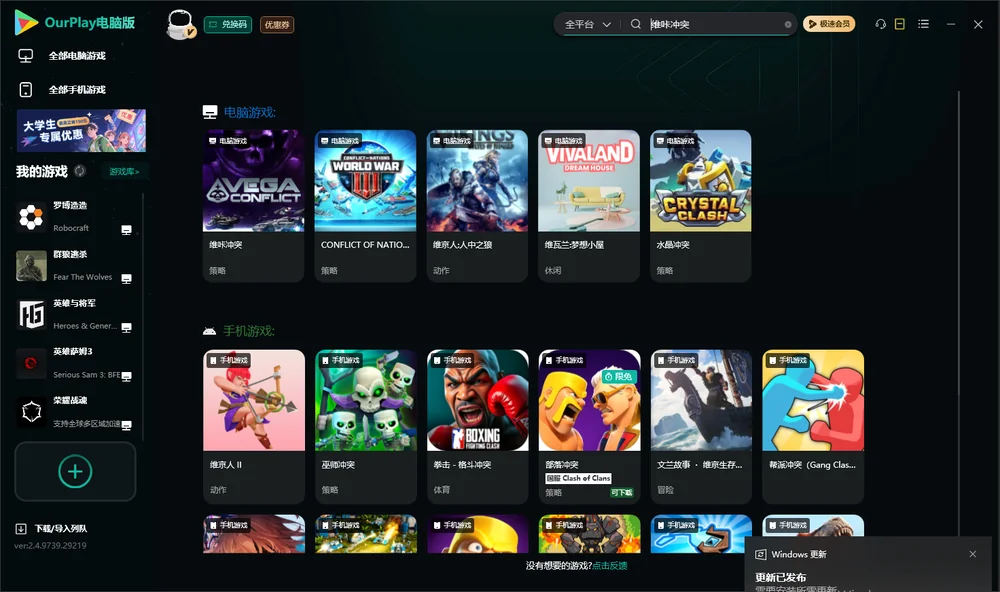Click the 限免 badge on 部落冲突

(x=618, y=376)
